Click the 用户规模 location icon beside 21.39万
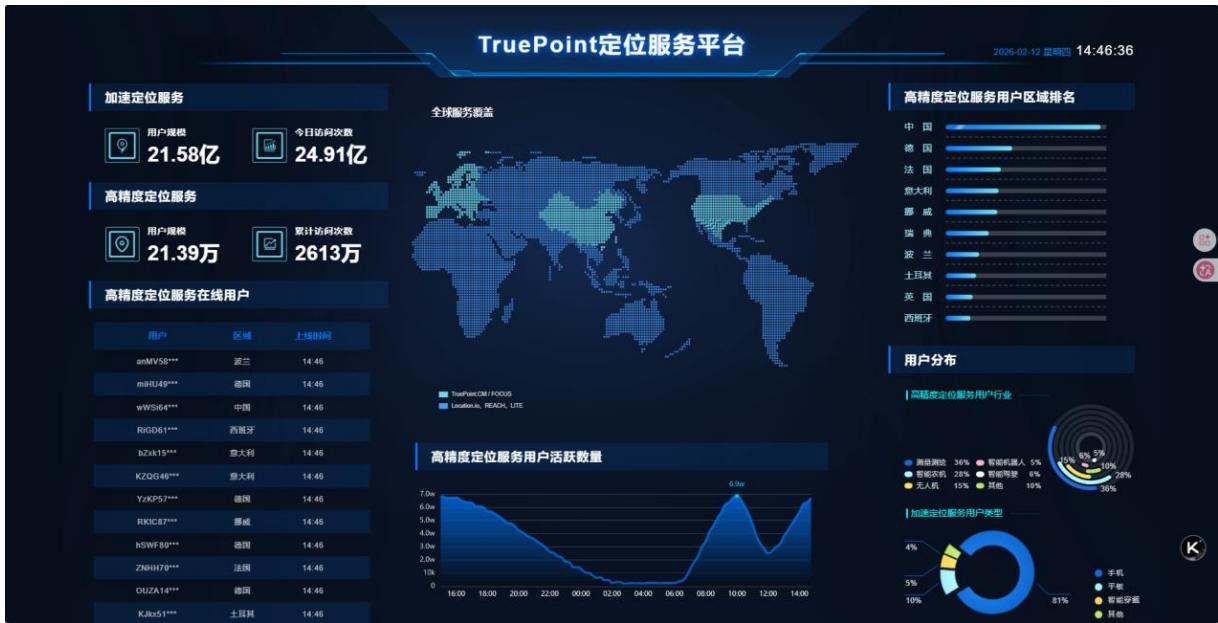The height and width of the screenshot is (623, 1218). (x=121, y=244)
